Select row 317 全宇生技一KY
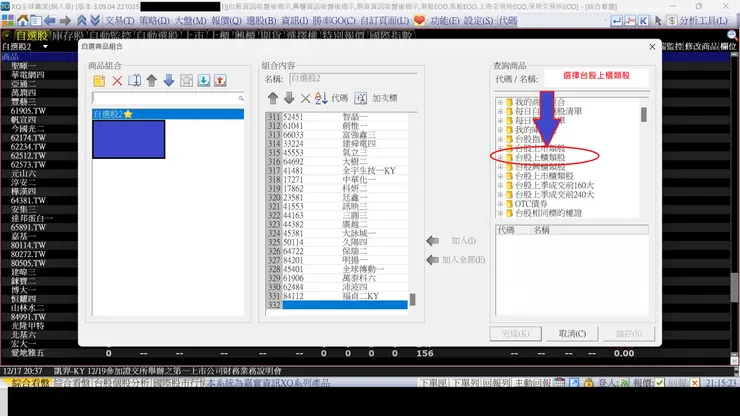740x416 pixels. coord(337,170)
